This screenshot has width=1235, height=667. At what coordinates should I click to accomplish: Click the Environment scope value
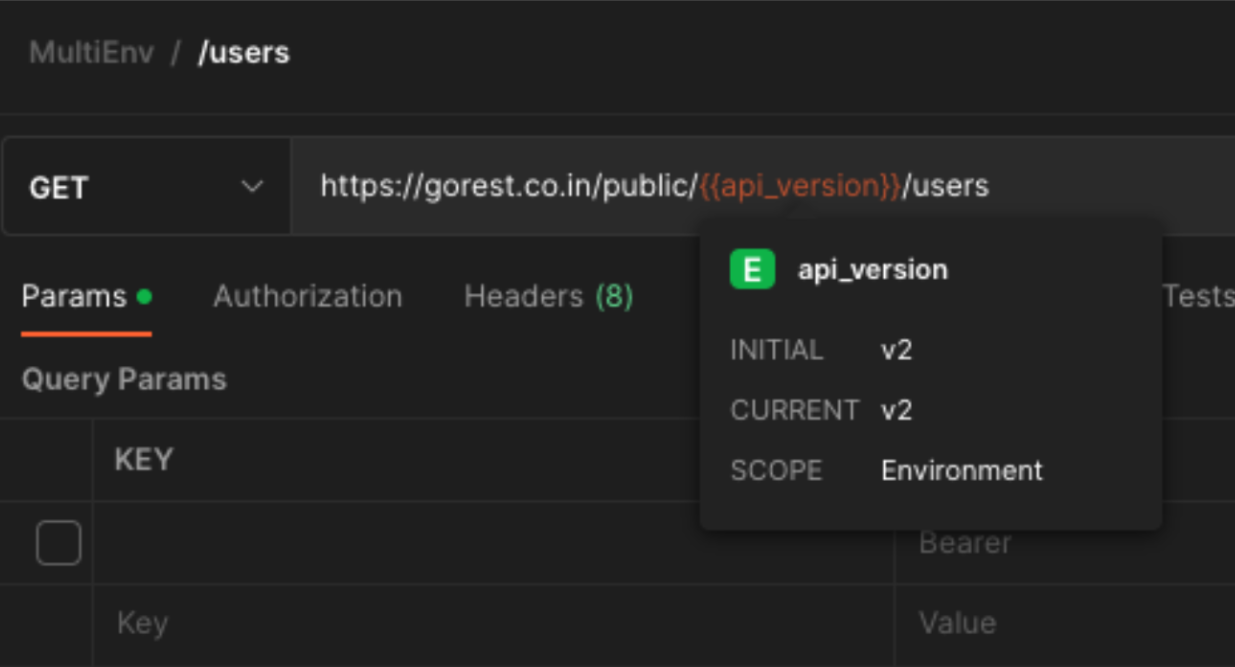tap(961, 470)
